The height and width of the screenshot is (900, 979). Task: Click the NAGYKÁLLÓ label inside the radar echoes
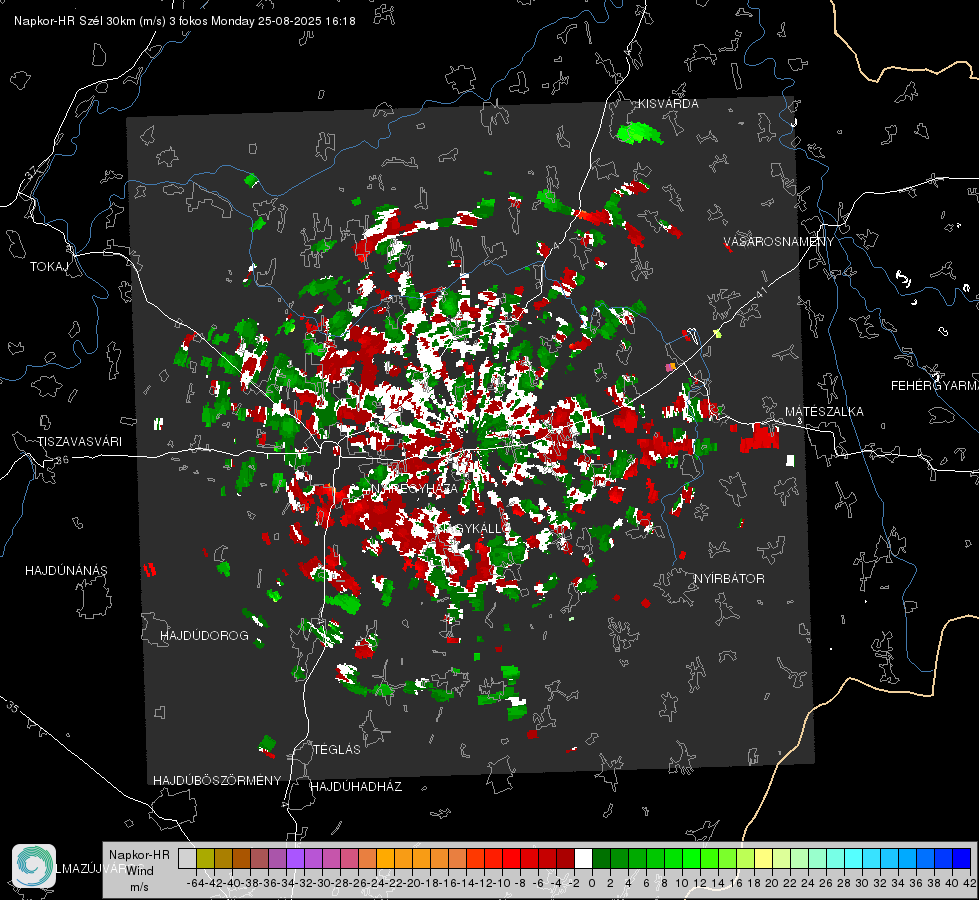(471, 528)
